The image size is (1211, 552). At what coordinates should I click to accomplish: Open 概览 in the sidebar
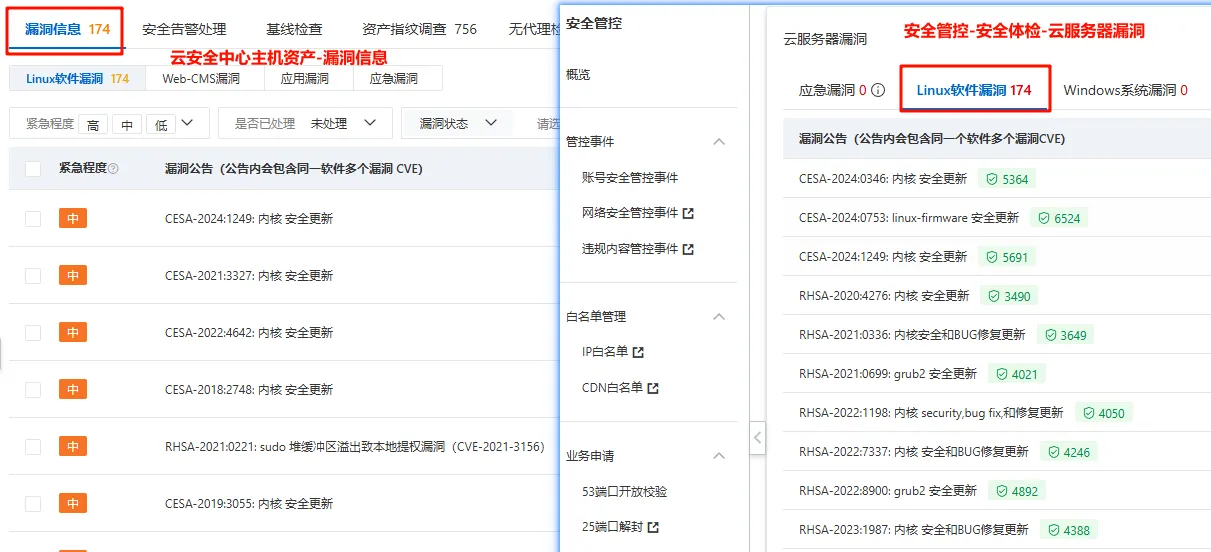click(578, 74)
